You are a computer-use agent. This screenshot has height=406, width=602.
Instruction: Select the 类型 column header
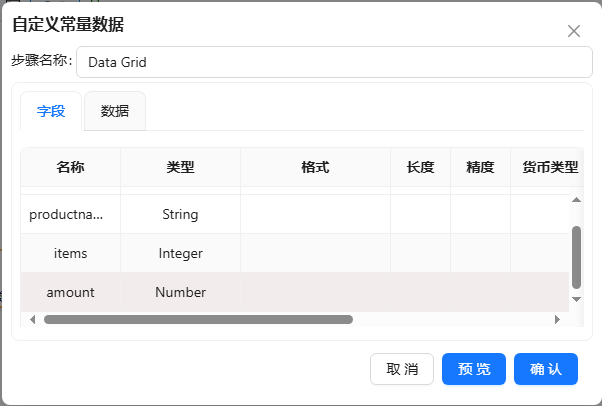coord(180,167)
